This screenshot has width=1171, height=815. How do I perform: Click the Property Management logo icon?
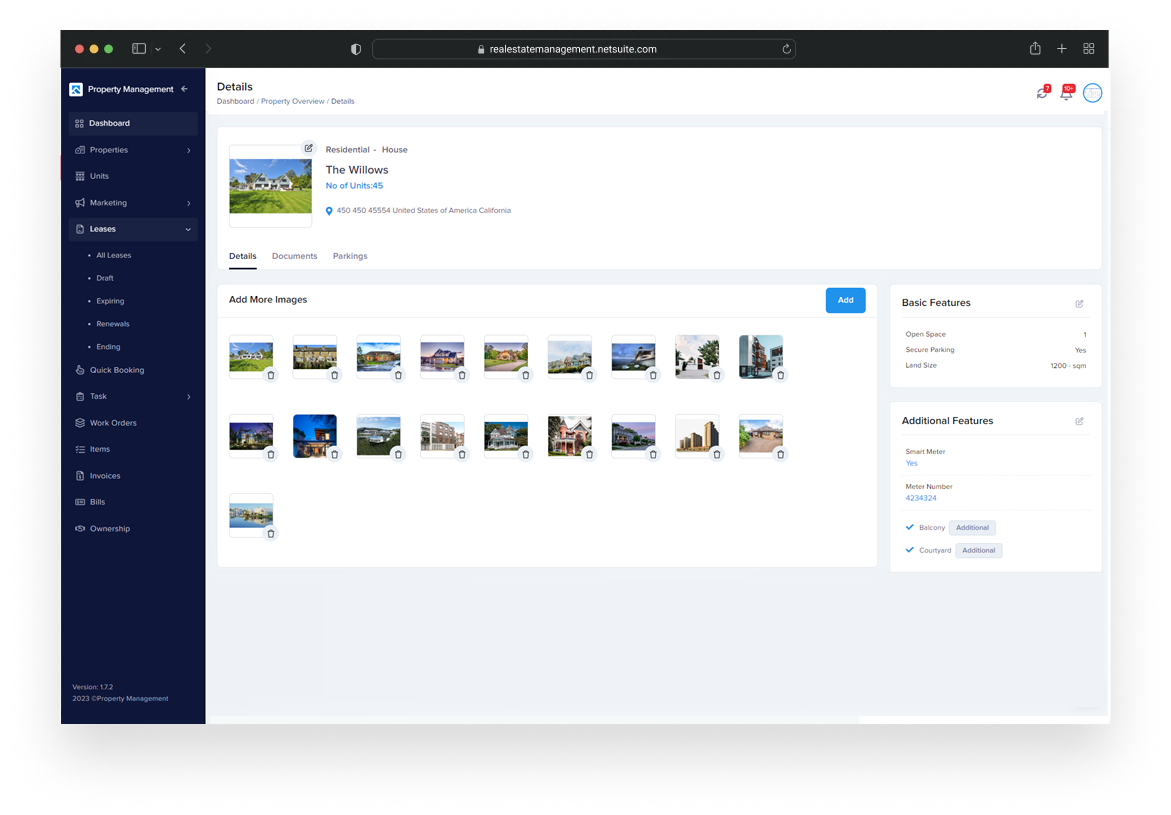pyautogui.click(x=75, y=90)
